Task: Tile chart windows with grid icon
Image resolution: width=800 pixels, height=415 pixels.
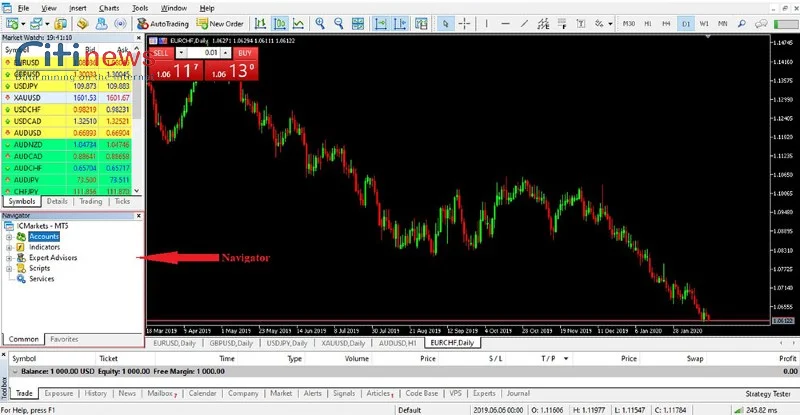Action: (x=358, y=23)
